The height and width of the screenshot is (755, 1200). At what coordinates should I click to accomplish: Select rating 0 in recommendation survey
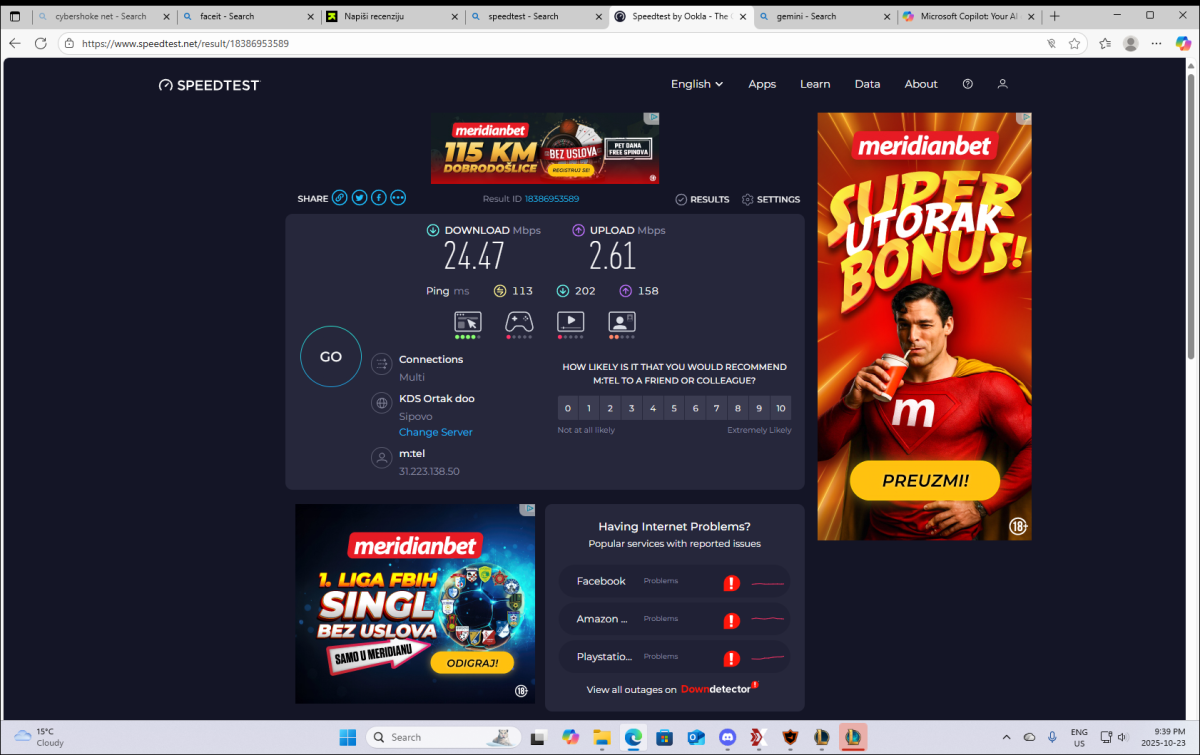click(x=568, y=408)
